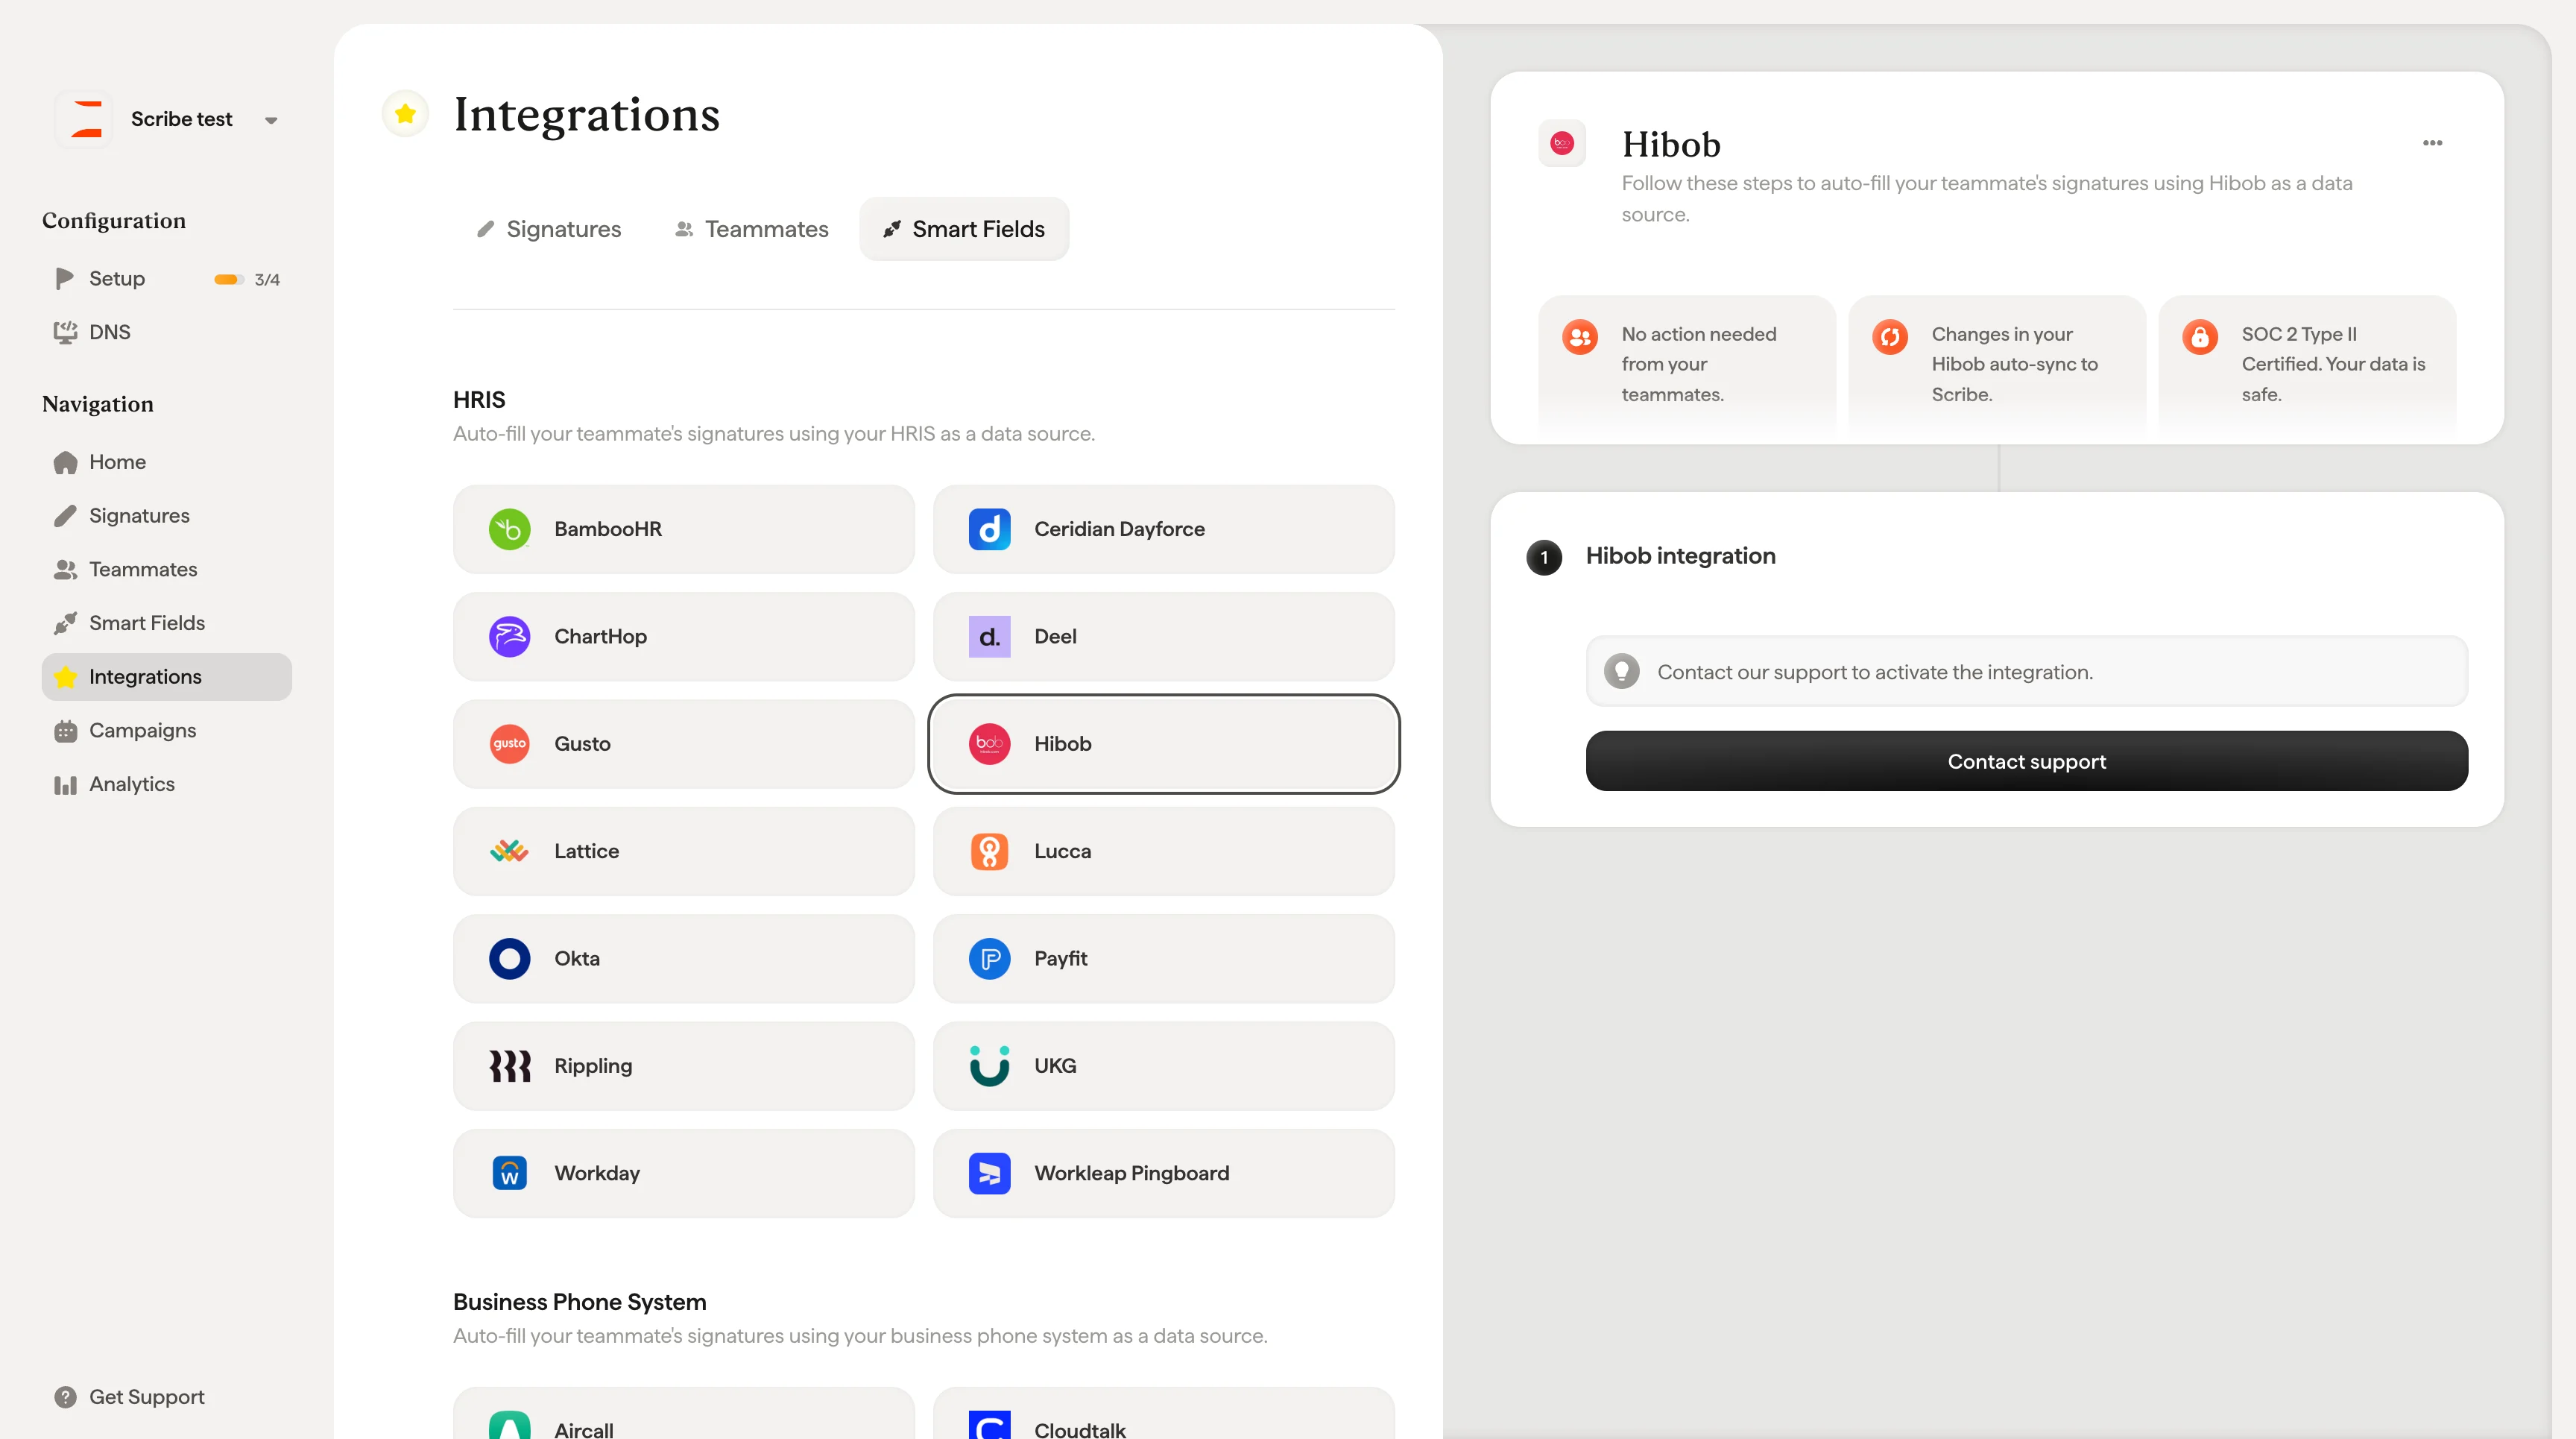This screenshot has height=1439, width=2576.
Task: Switch to the Teammates tab
Action: pos(751,229)
